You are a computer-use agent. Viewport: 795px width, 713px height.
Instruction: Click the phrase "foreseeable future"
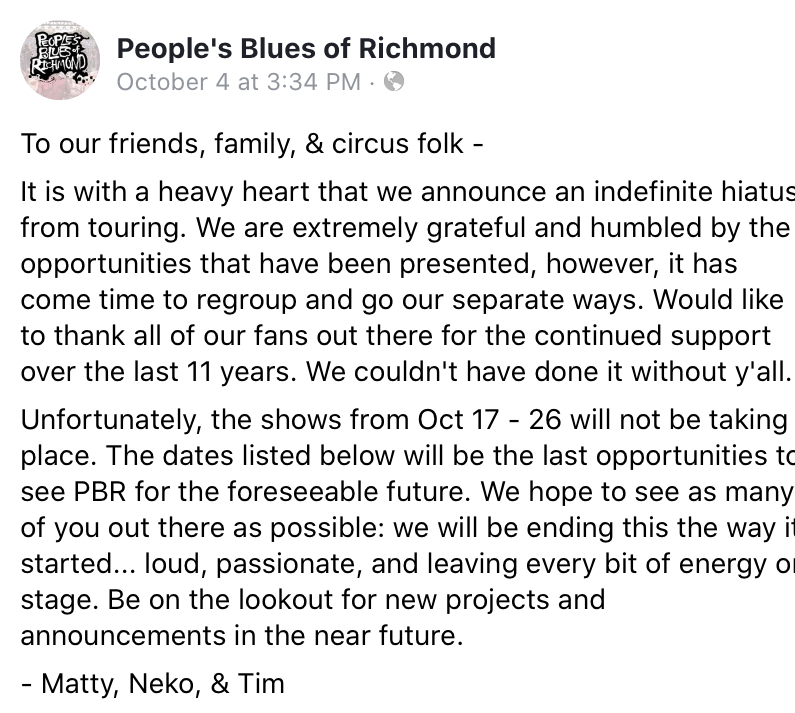tap(349, 491)
